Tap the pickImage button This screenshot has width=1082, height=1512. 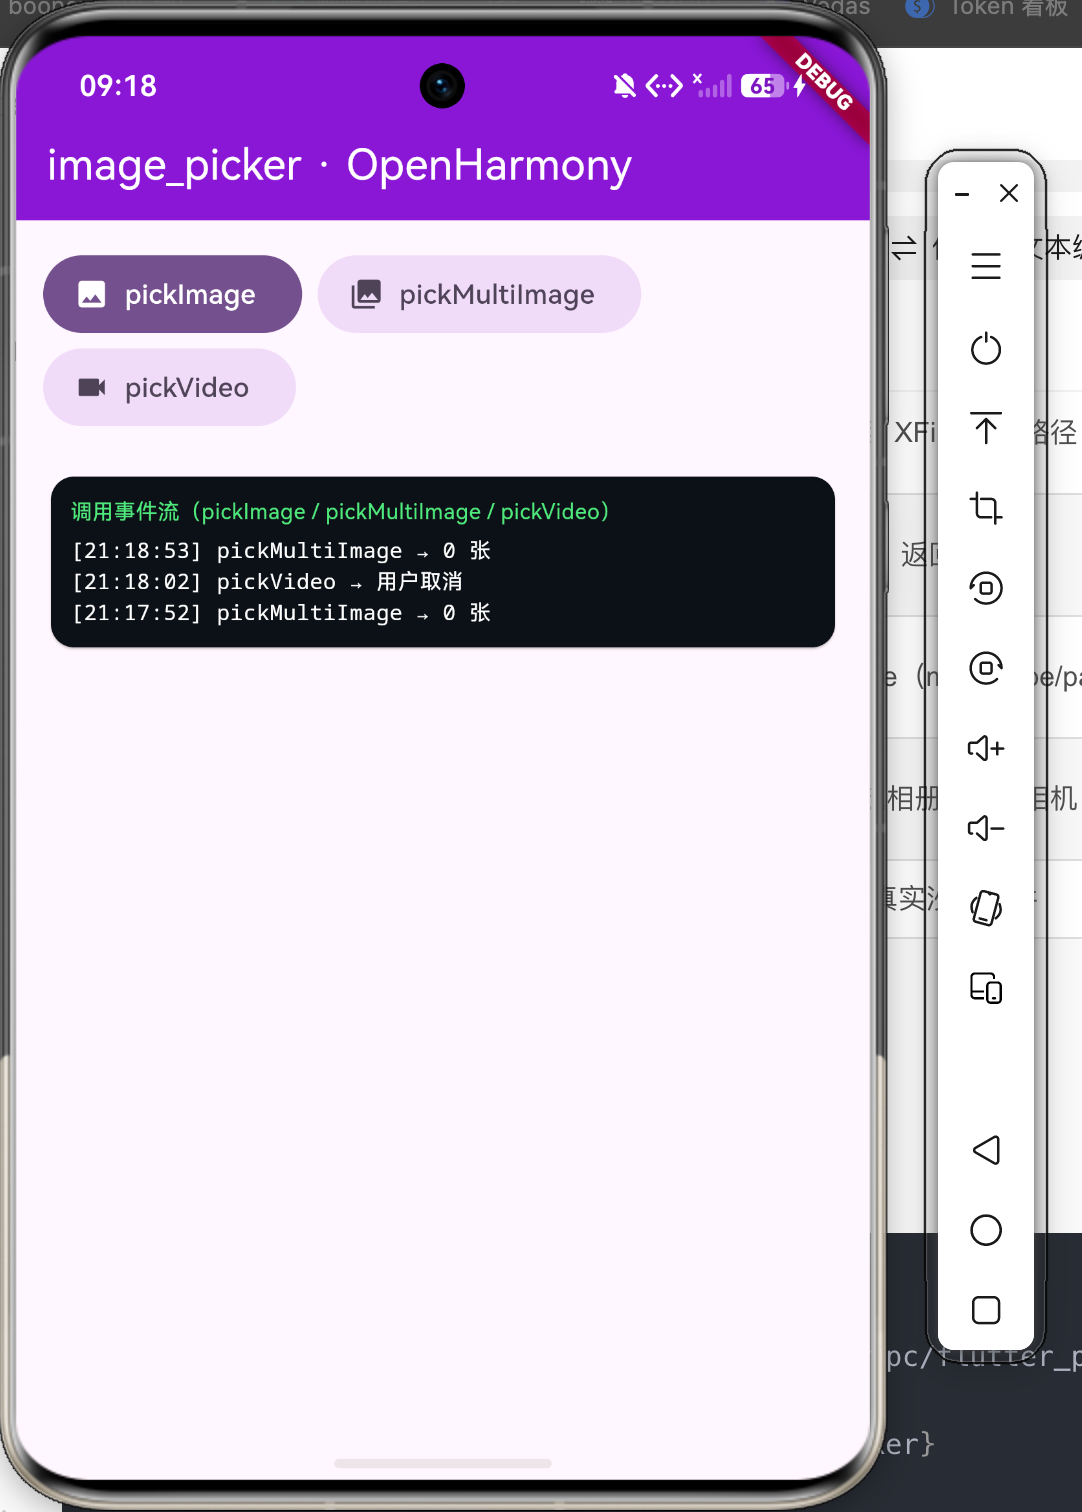(x=172, y=294)
